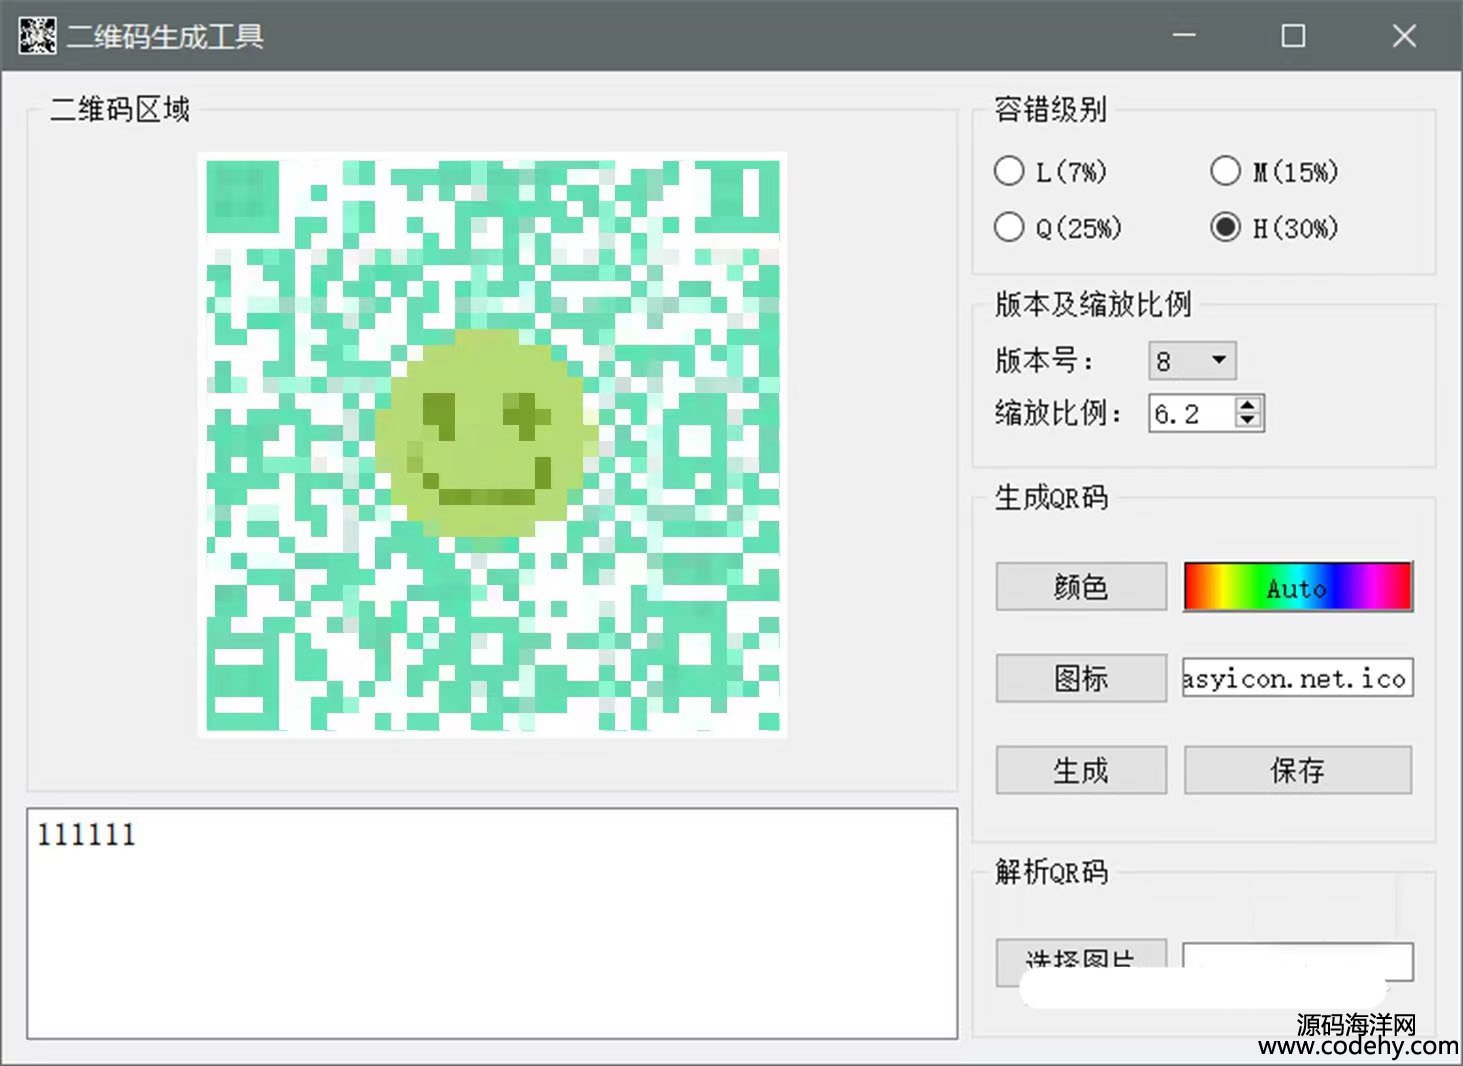Click the QR app icon in title bar
Screen dimensions: 1463x1066
pos(37,36)
